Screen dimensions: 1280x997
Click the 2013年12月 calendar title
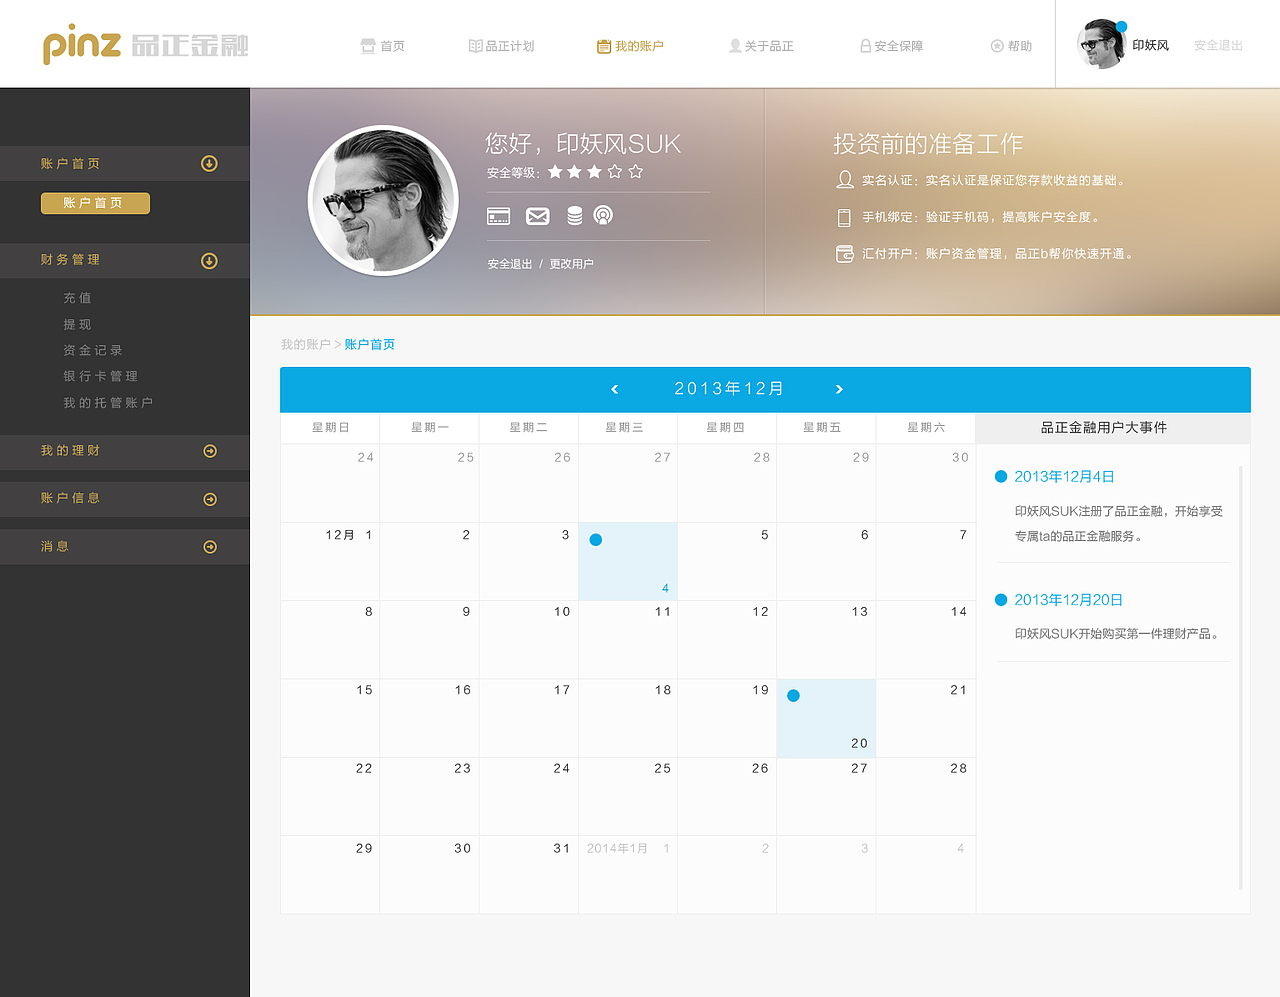coord(729,389)
